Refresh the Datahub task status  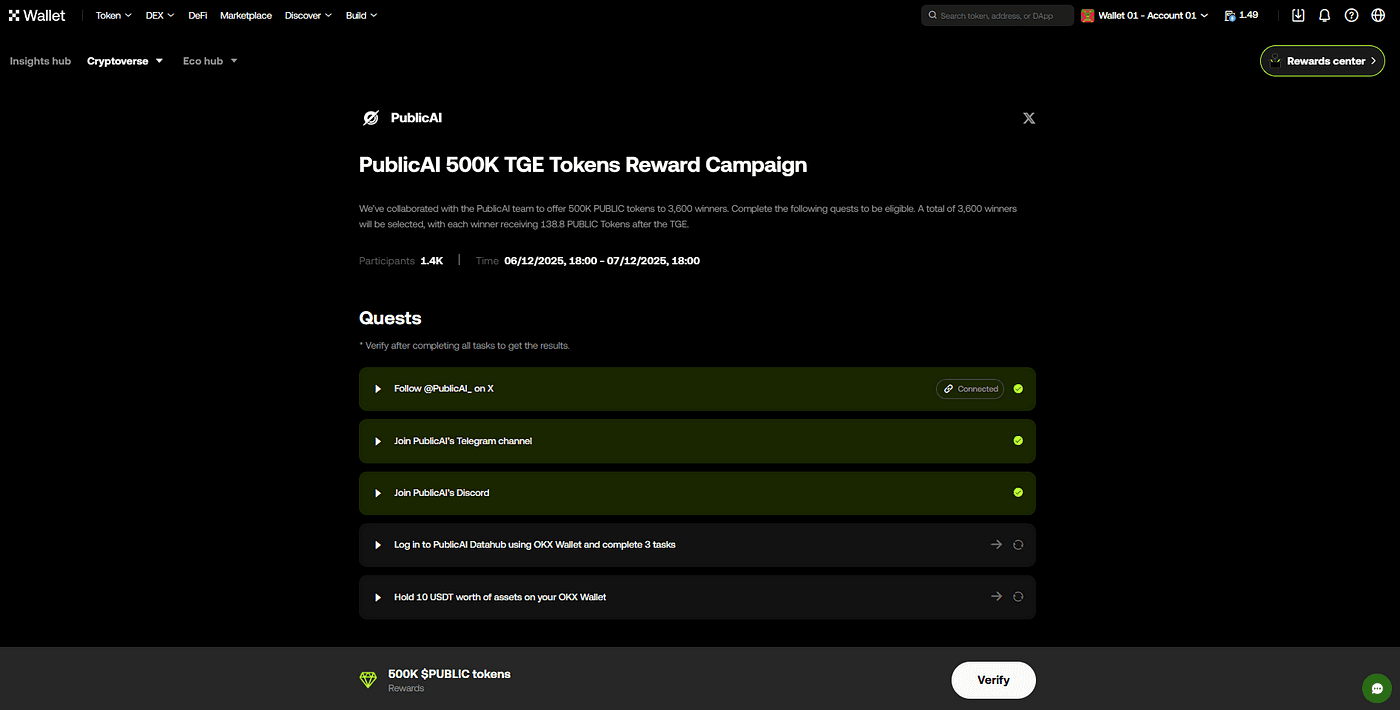pyautogui.click(x=1018, y=545)
